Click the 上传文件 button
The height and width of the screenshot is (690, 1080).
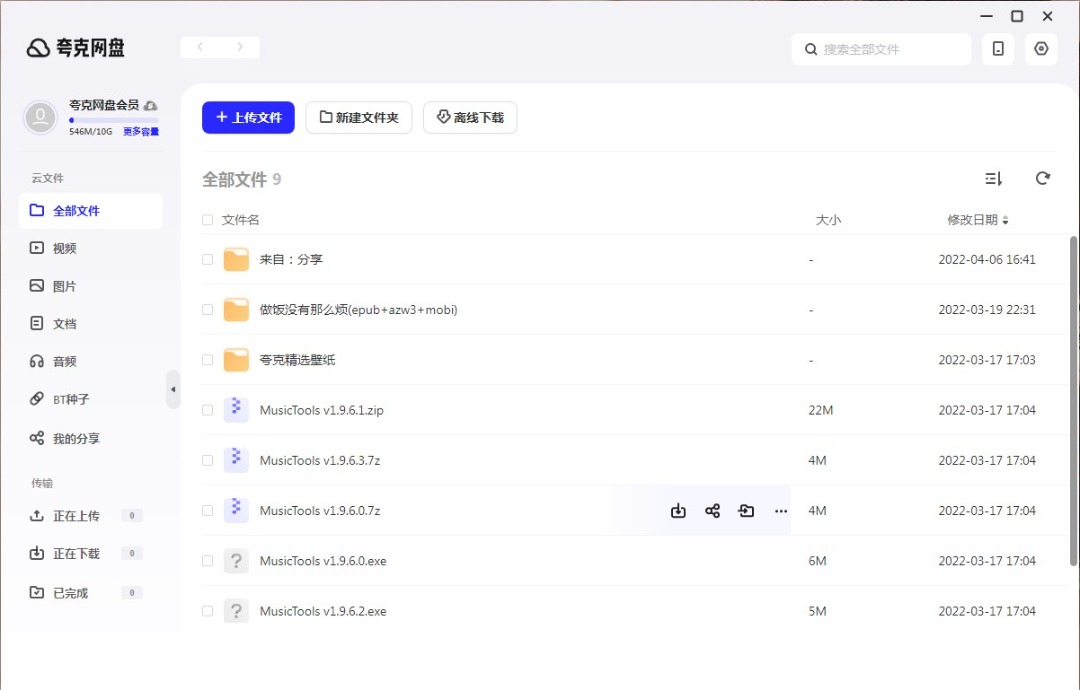point(248,117)
